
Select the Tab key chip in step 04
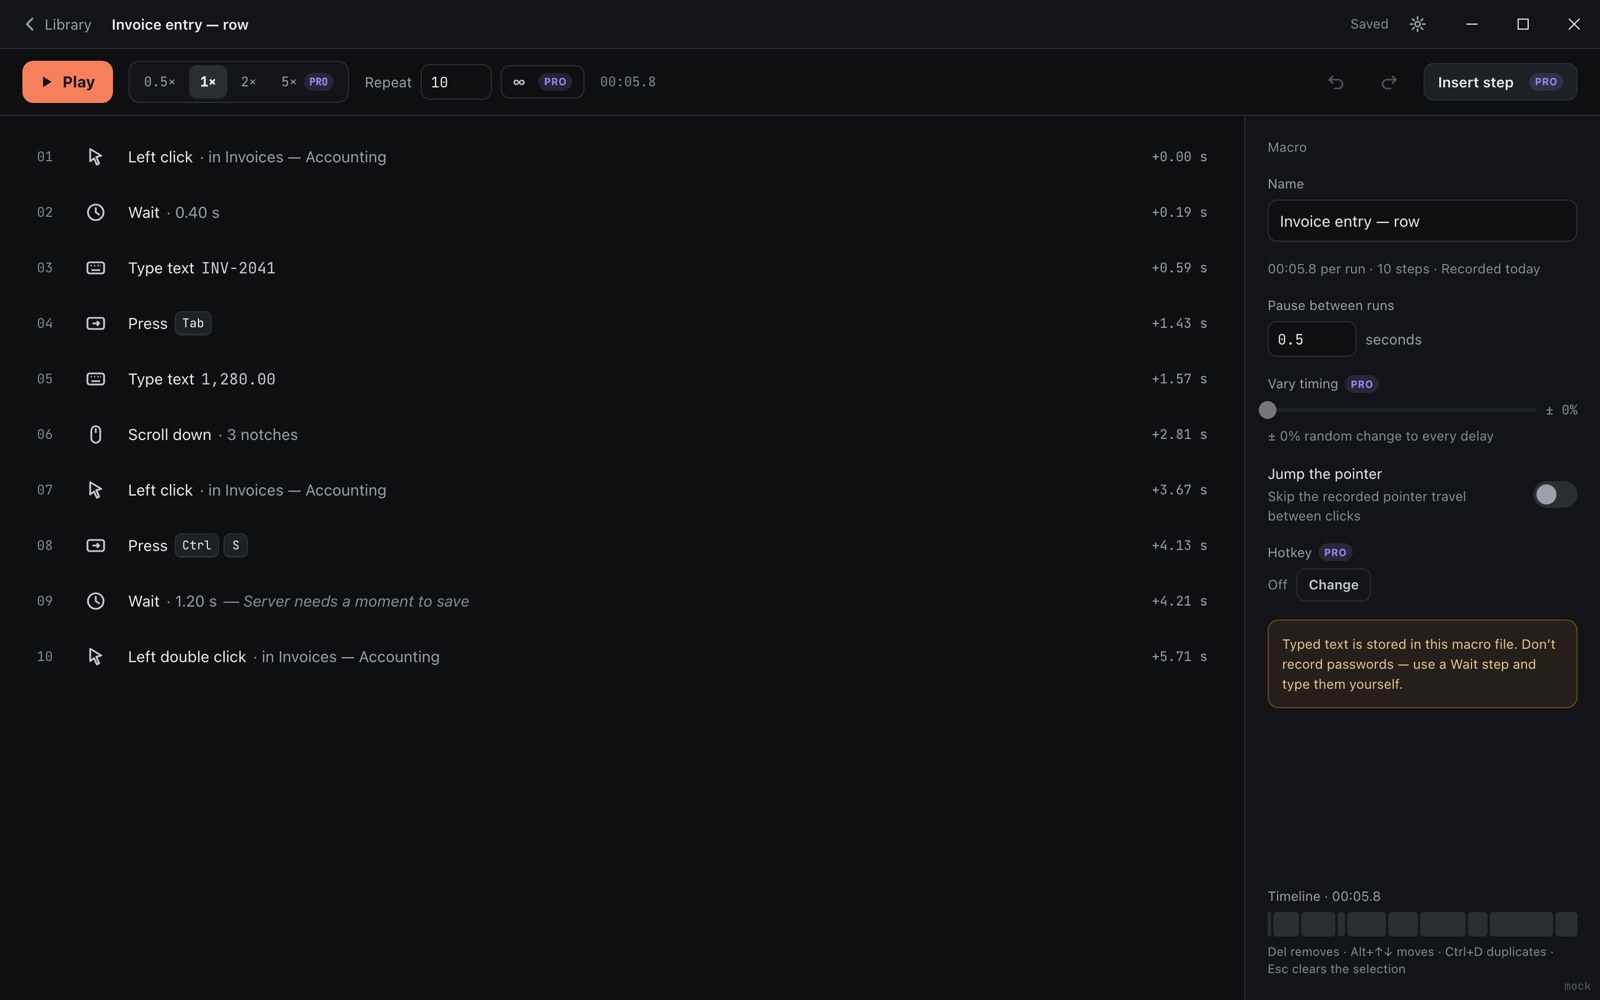click(193, 323)
